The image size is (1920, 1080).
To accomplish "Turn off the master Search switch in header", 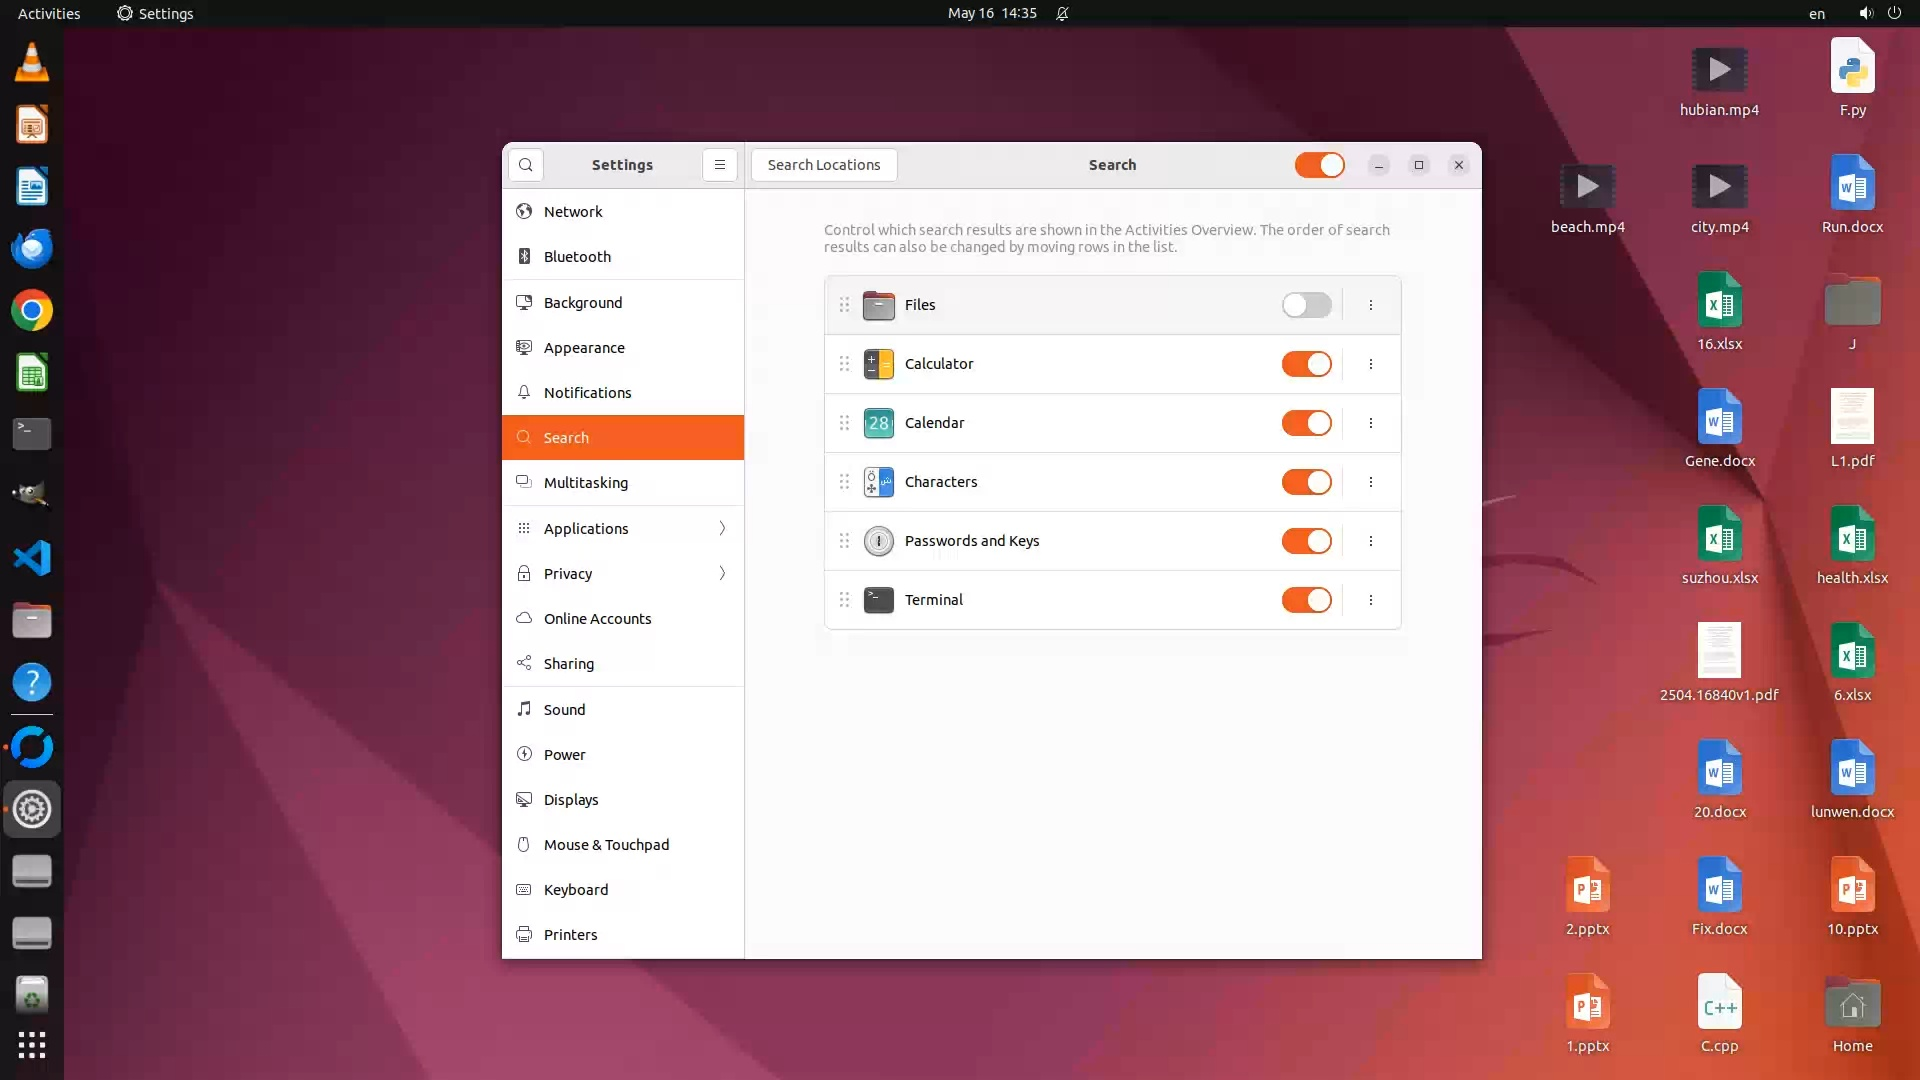I will pos(1319,165).
